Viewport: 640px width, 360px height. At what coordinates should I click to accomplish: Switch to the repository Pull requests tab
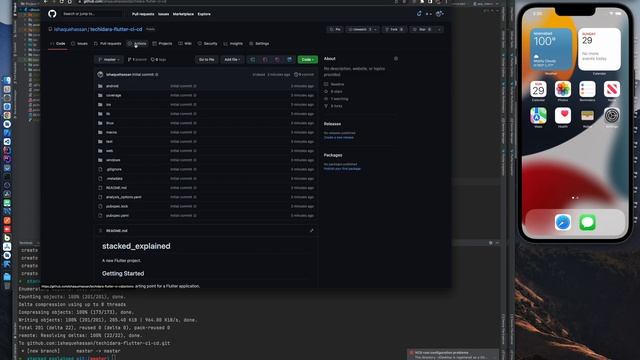click(x=107, y=44)
